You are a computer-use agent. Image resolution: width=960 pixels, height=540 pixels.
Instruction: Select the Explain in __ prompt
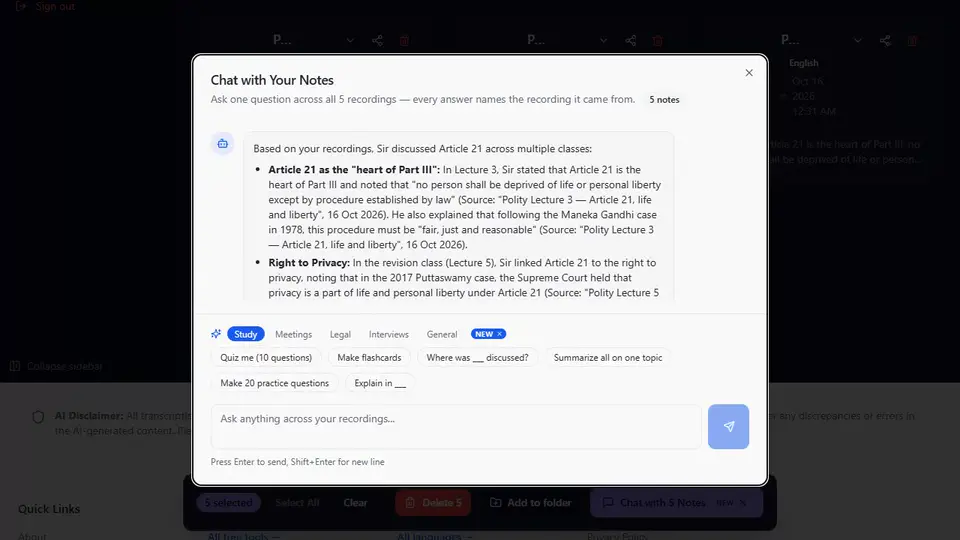click(380, 383)
